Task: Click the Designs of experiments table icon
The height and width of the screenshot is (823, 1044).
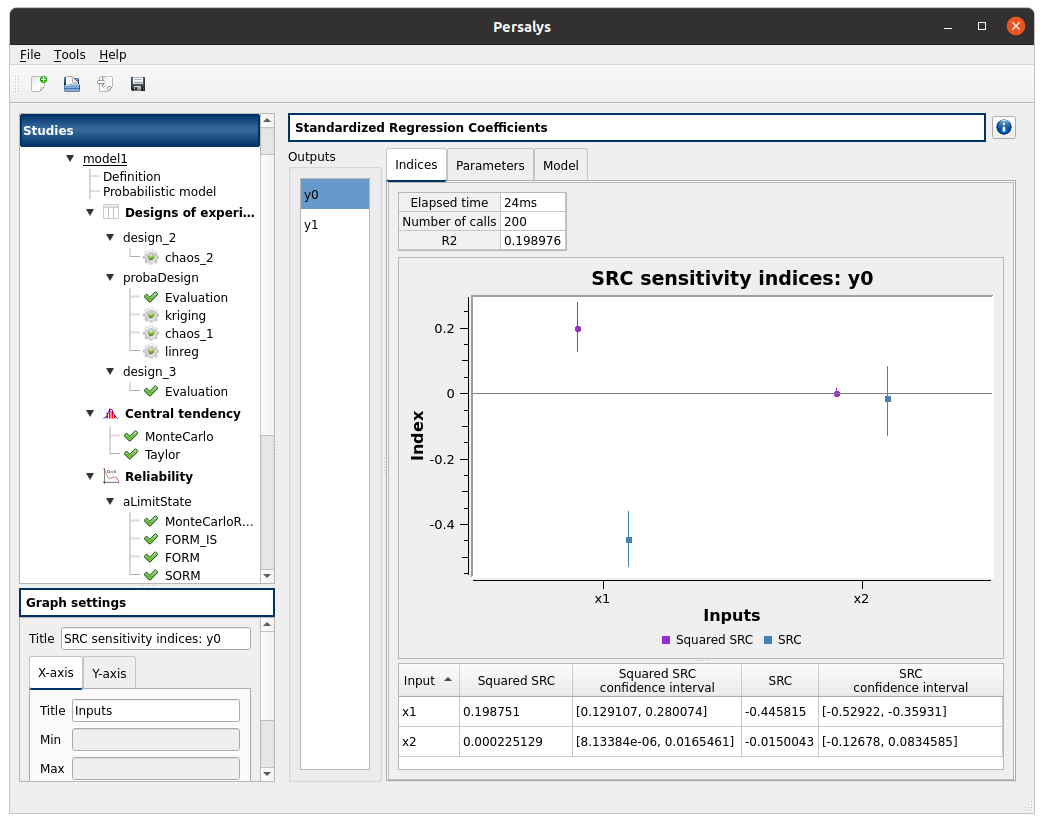Action: pyautogui.click(x=110, y=212)
